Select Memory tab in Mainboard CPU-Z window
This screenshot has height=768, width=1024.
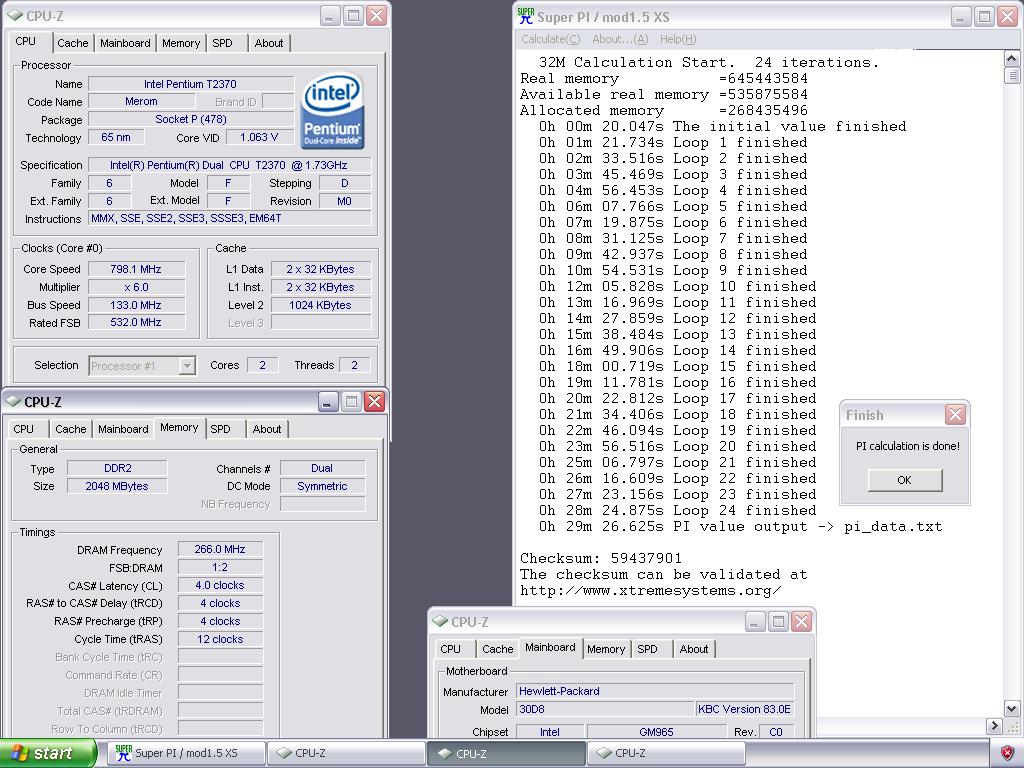[x=606, y=649]
